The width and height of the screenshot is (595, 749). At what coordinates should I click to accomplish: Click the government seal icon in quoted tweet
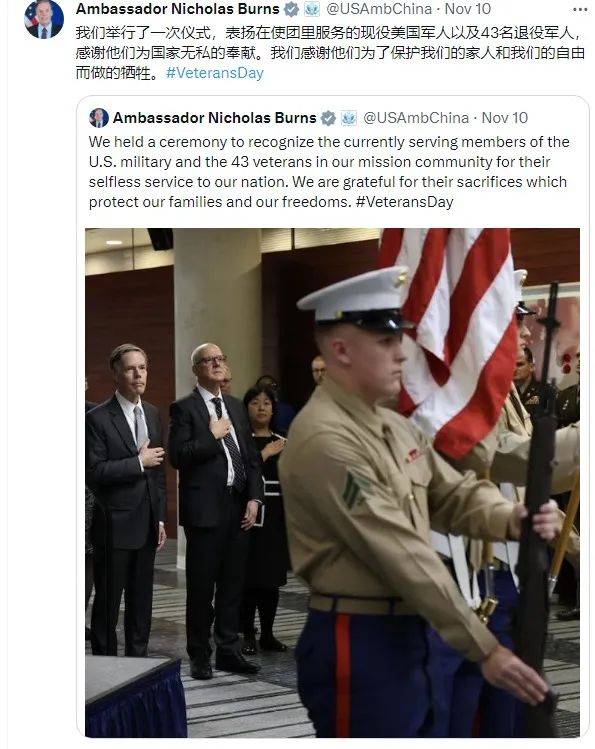point(349,118)
